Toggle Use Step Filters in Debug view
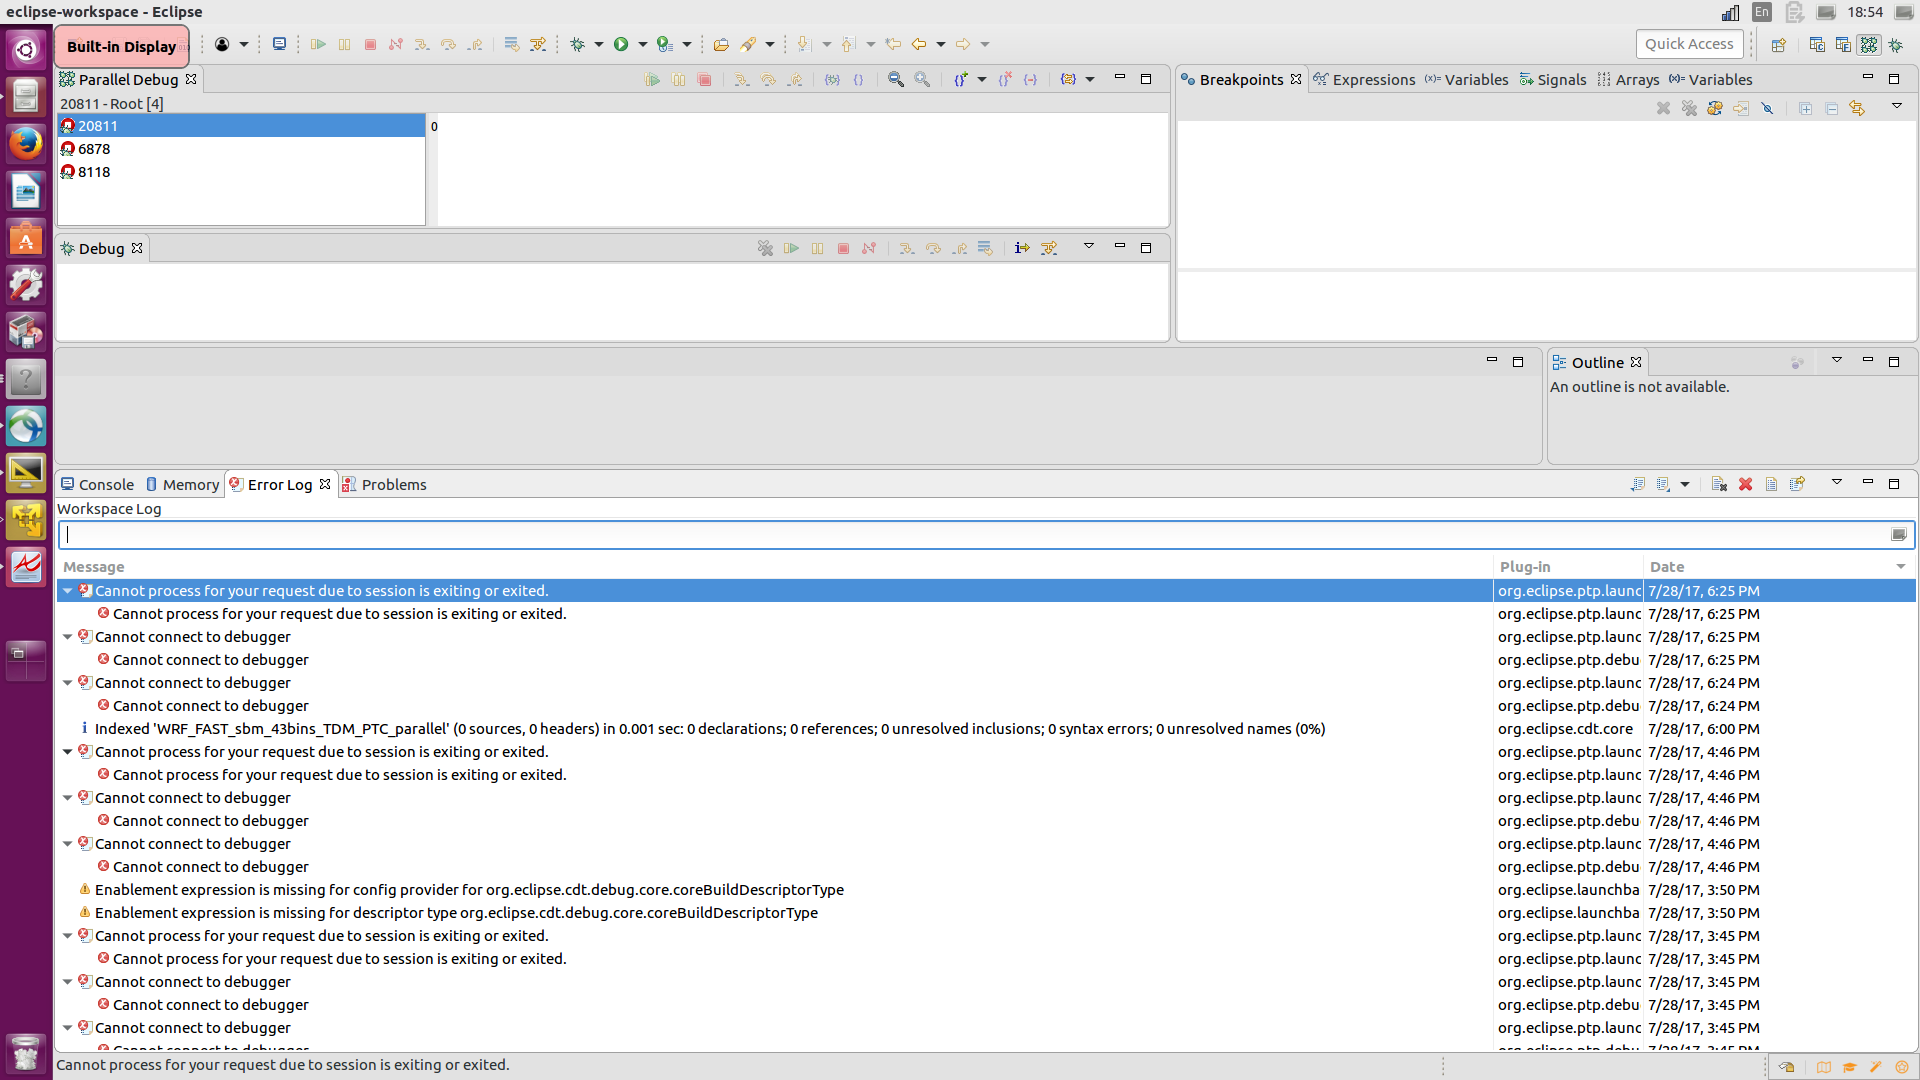 (1049, 248)
